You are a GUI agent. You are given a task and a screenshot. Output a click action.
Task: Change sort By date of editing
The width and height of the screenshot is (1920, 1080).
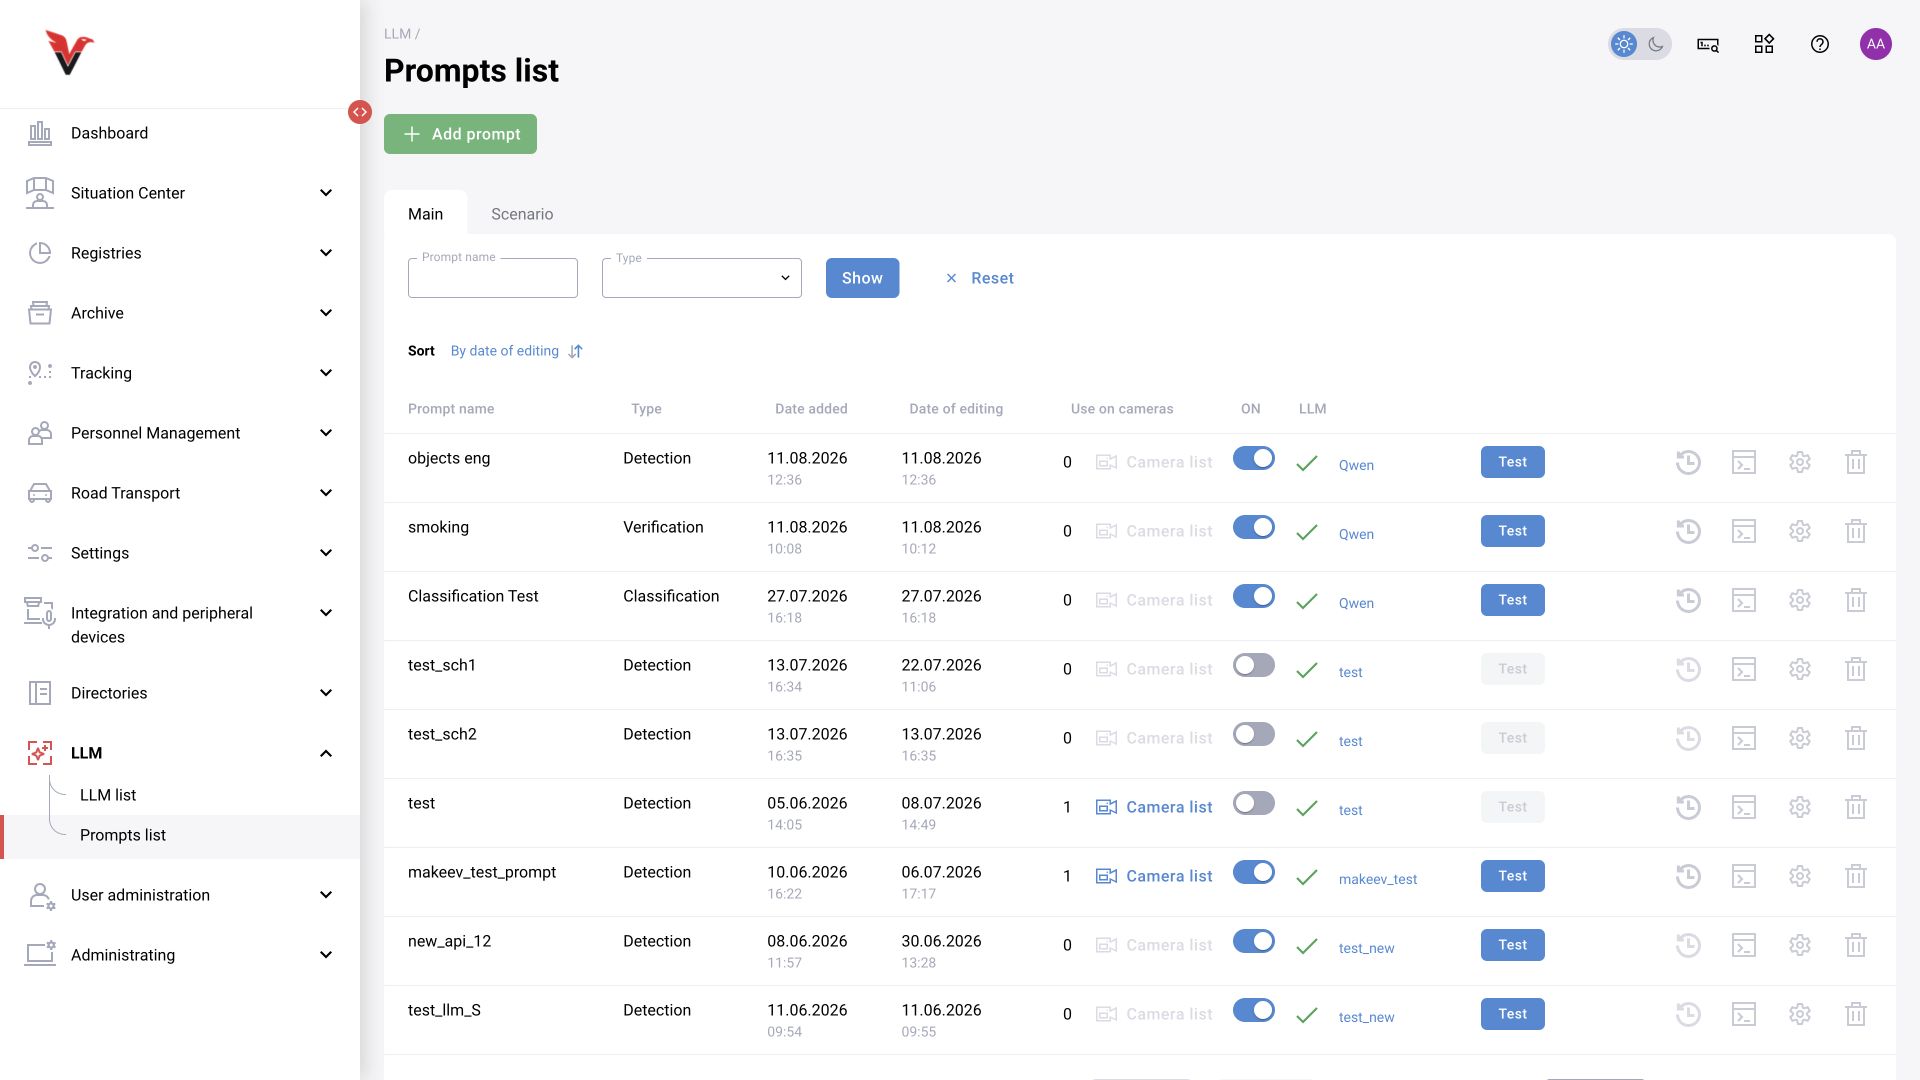click(x=505, y=351)
